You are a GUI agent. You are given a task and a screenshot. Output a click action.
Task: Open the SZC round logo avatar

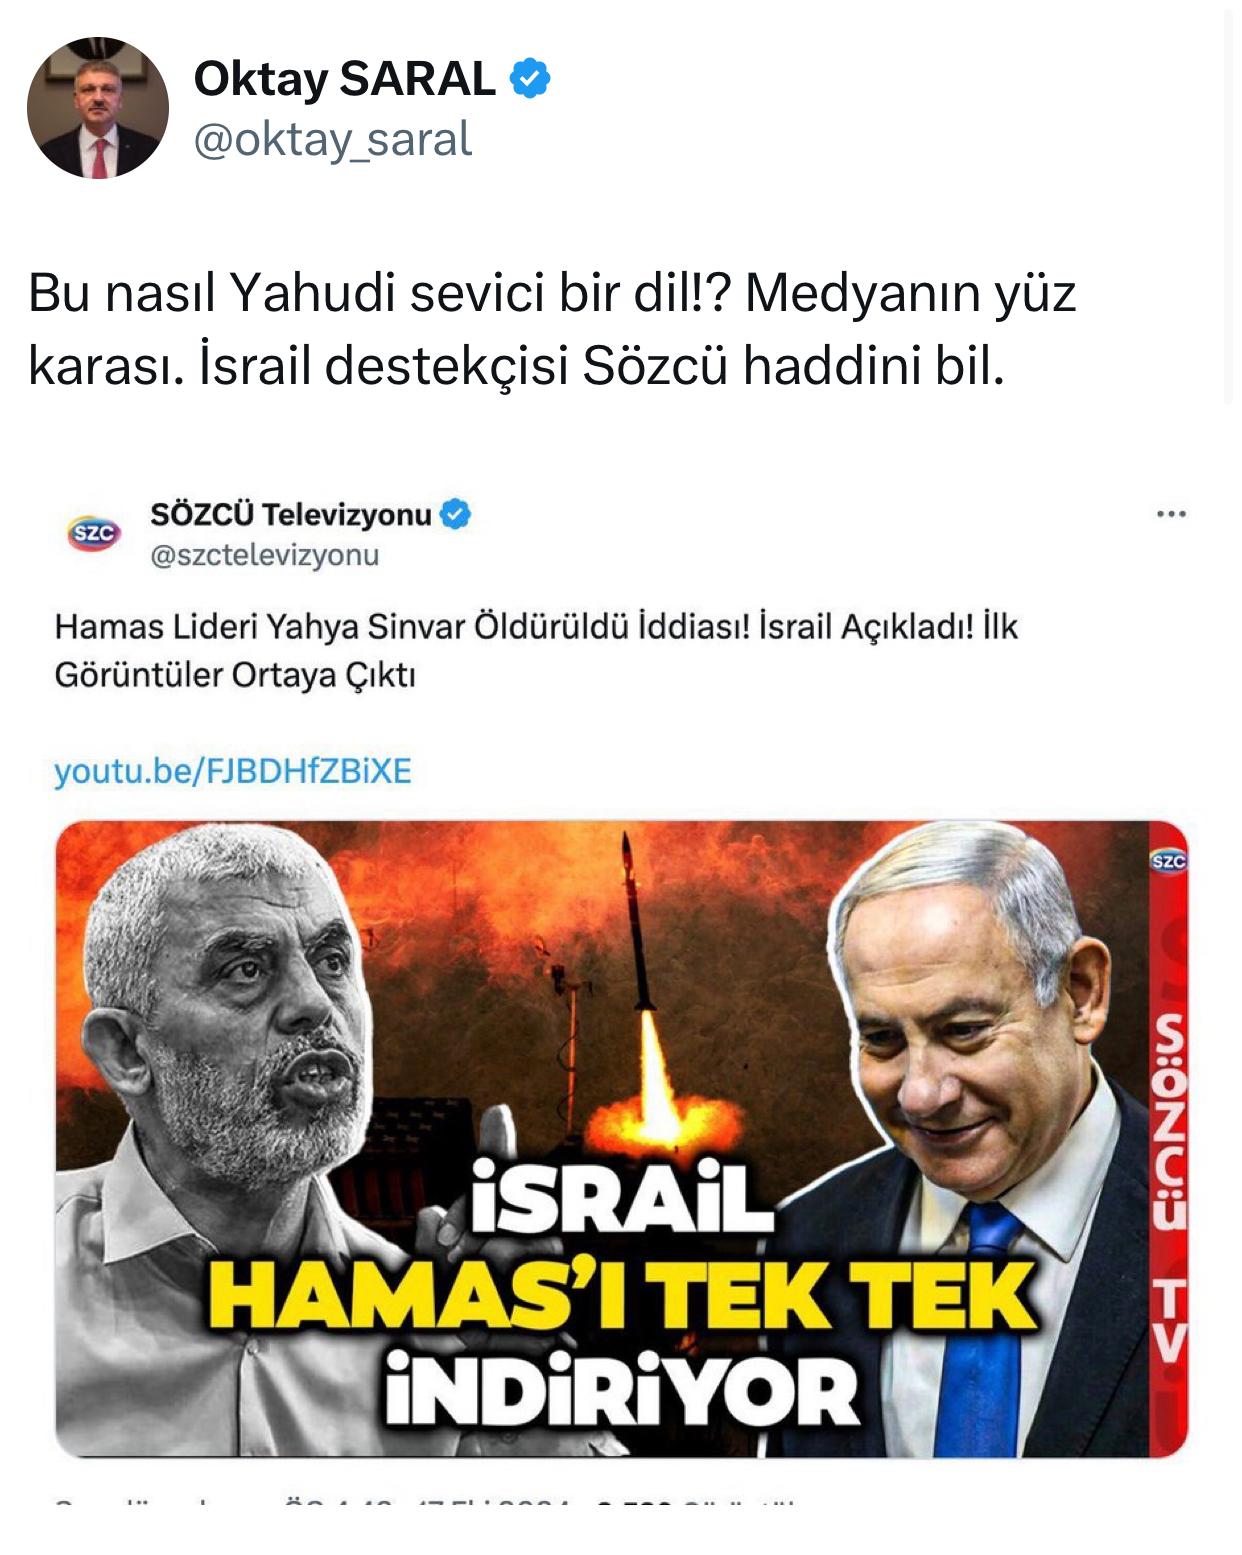[93, 534]
